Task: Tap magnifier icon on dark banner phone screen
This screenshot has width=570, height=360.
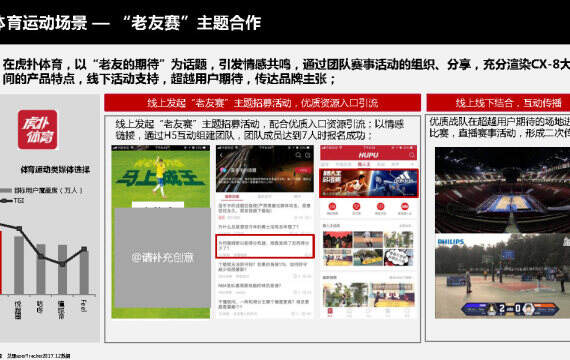Action: click(x=298, y=155)
